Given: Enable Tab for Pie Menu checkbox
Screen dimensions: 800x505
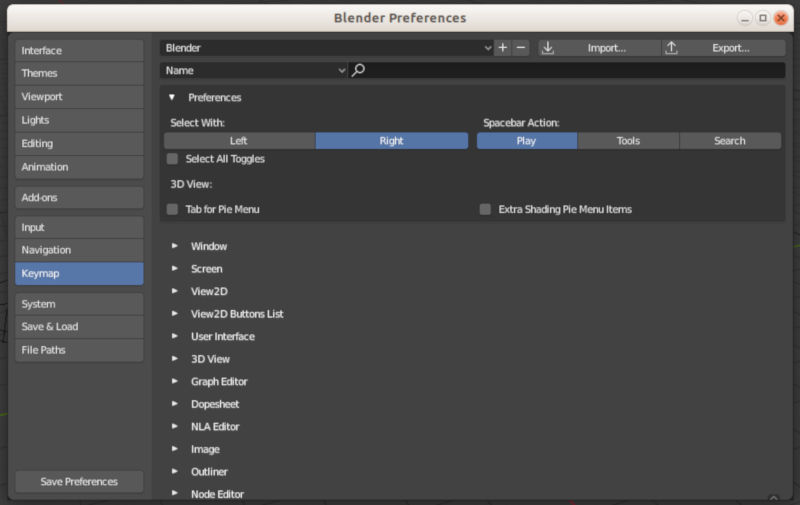Looking at the screenshot, I should 172,209.
